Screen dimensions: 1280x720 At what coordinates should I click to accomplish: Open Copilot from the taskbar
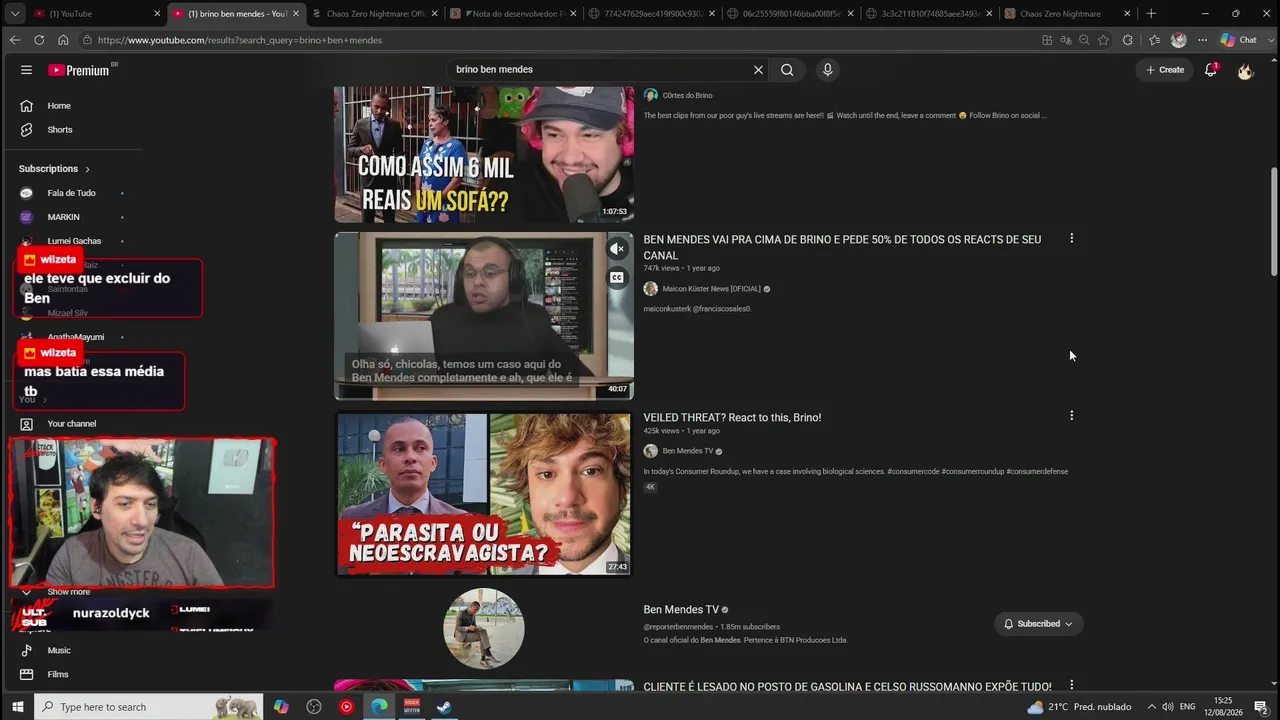(x=281, y=707)
